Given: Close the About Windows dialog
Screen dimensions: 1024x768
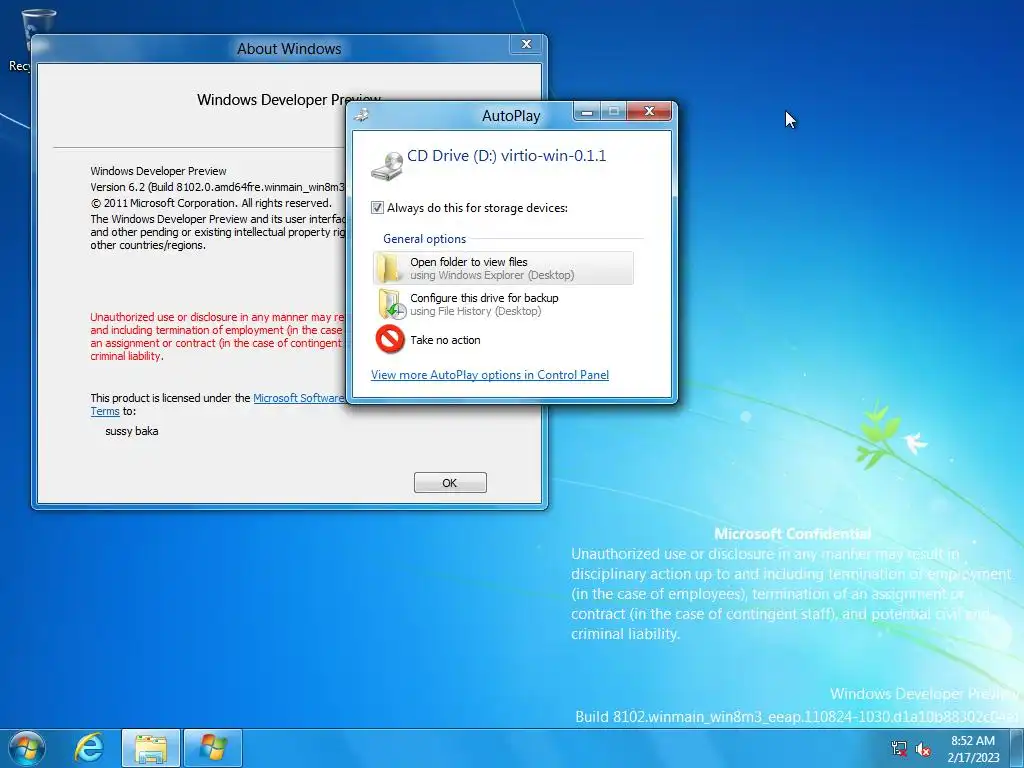Looking at the screenshot, I should (526, 44).
